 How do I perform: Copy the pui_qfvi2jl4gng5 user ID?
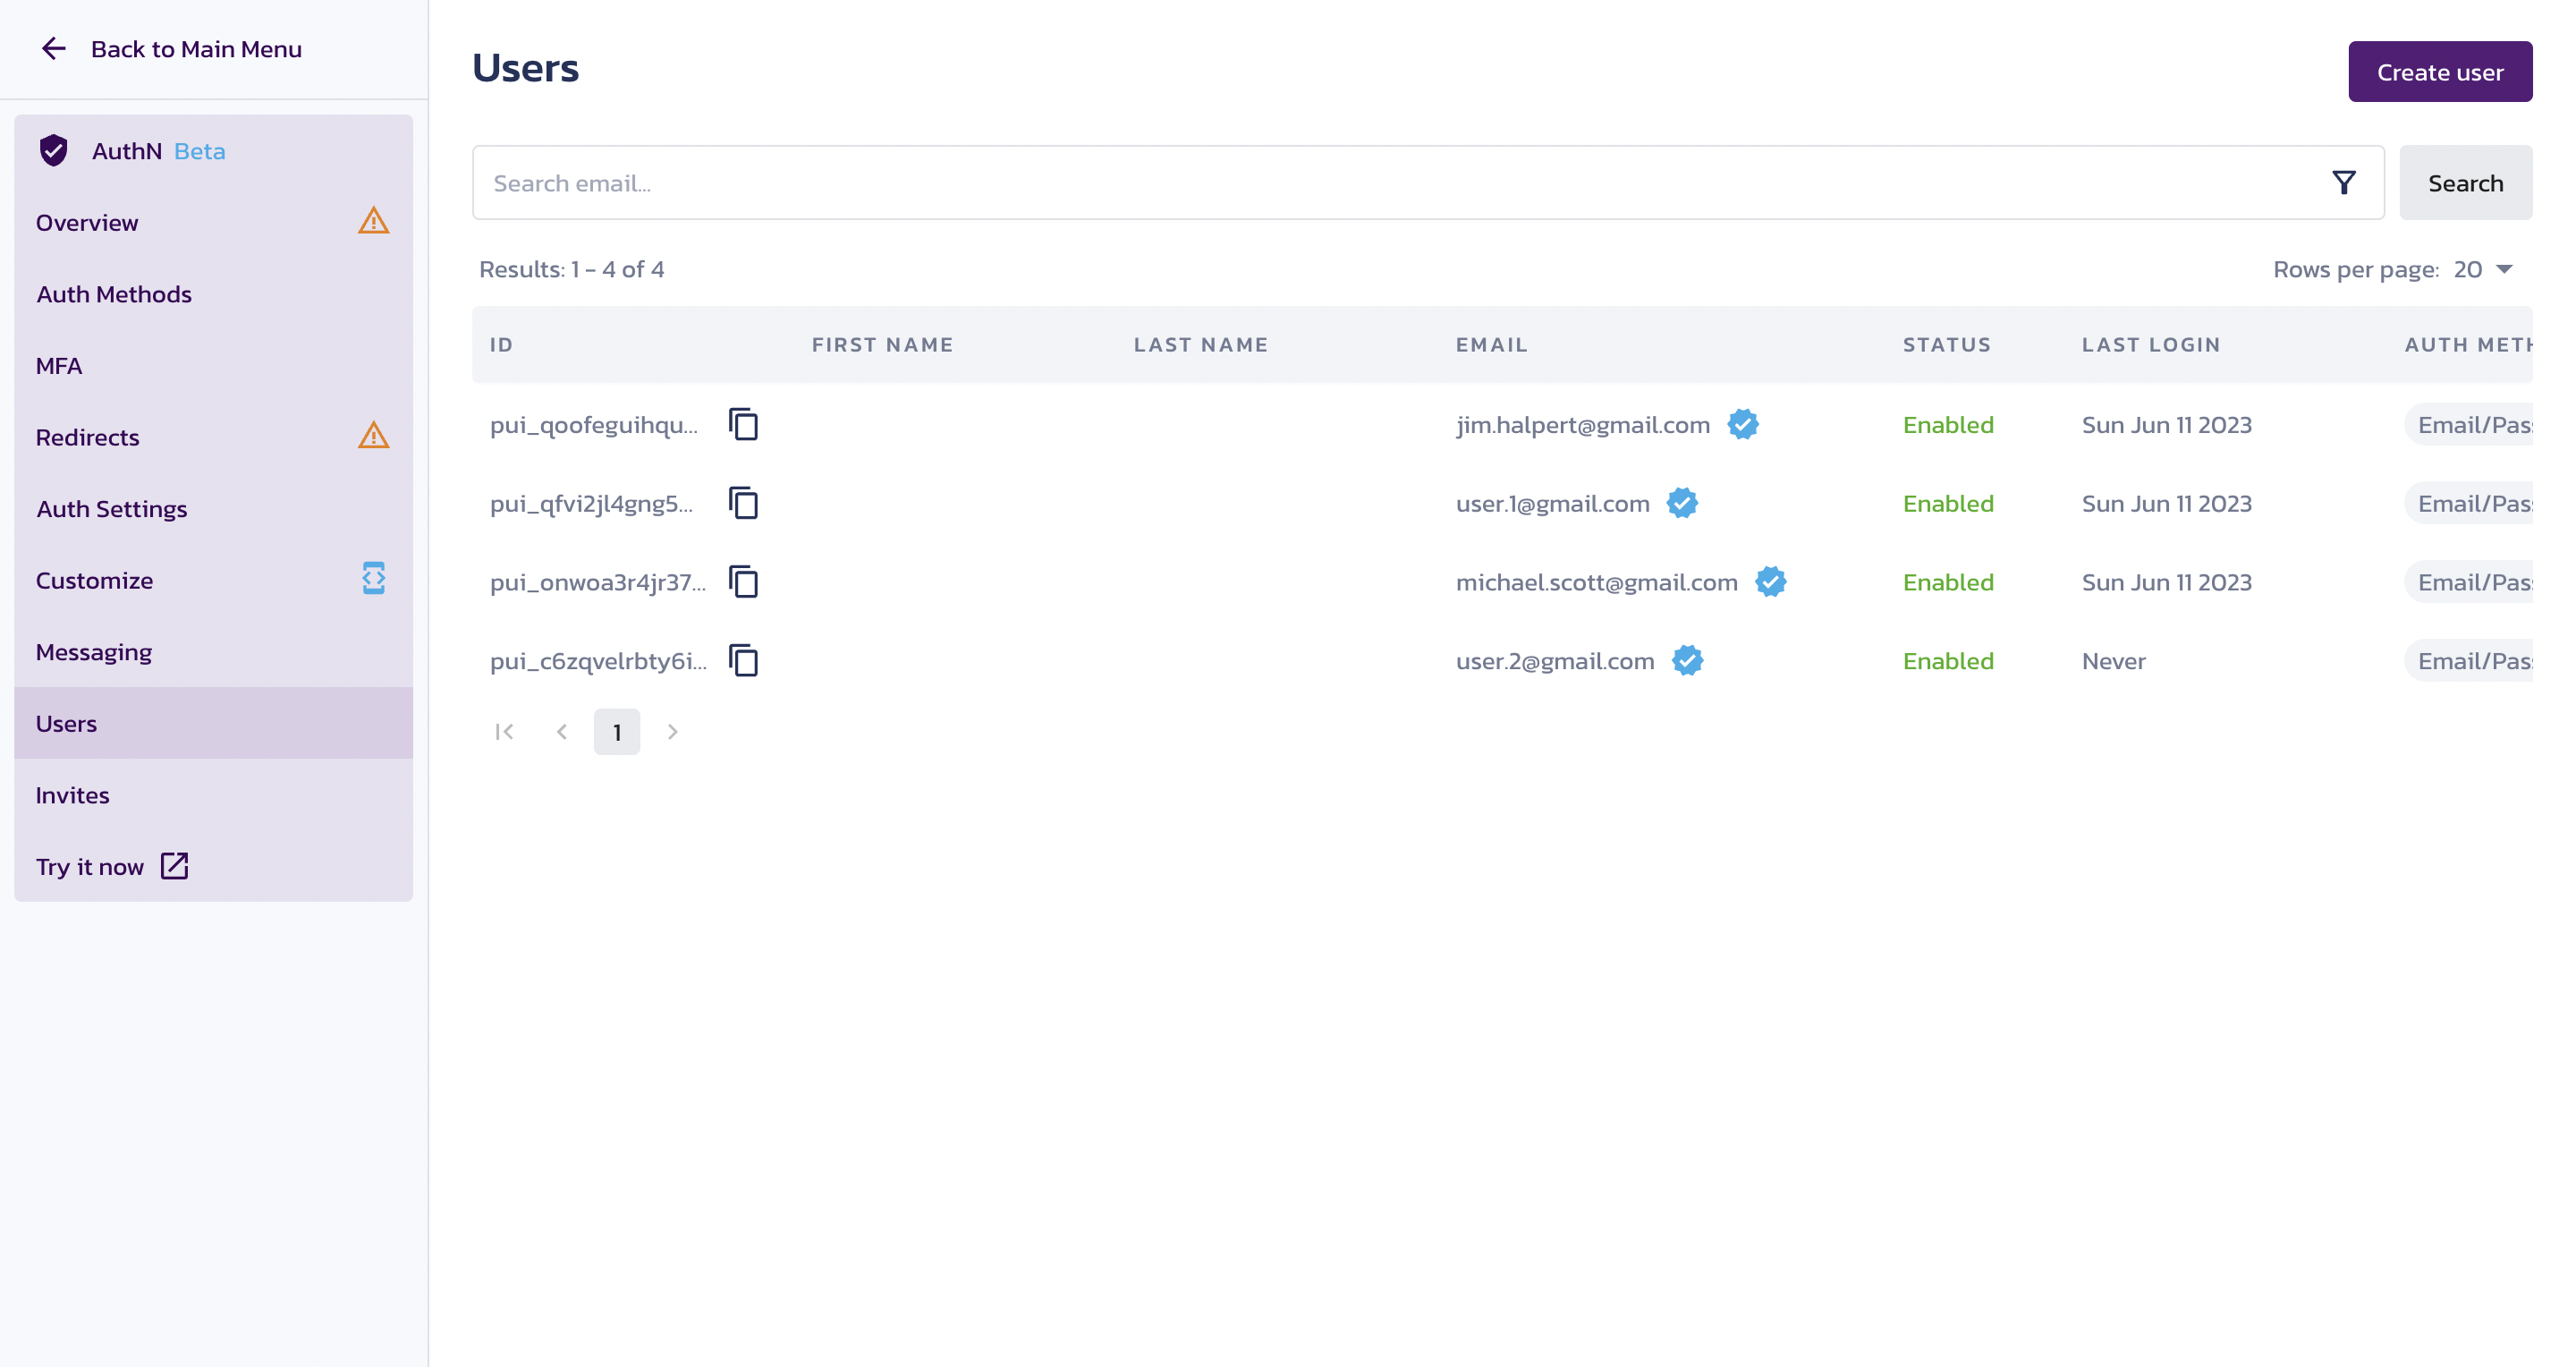[743, 503]
